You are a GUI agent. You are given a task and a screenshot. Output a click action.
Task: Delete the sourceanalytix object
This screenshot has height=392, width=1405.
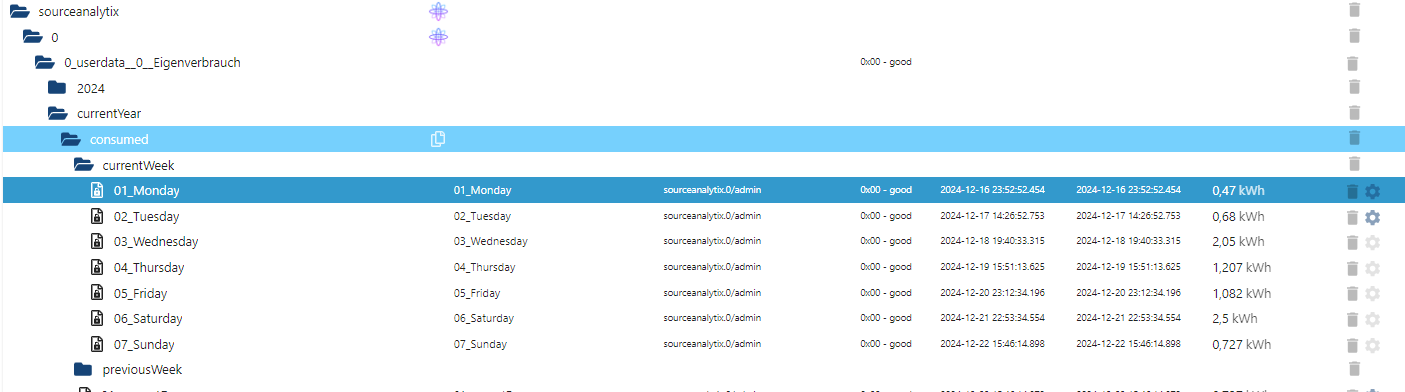1354,10
